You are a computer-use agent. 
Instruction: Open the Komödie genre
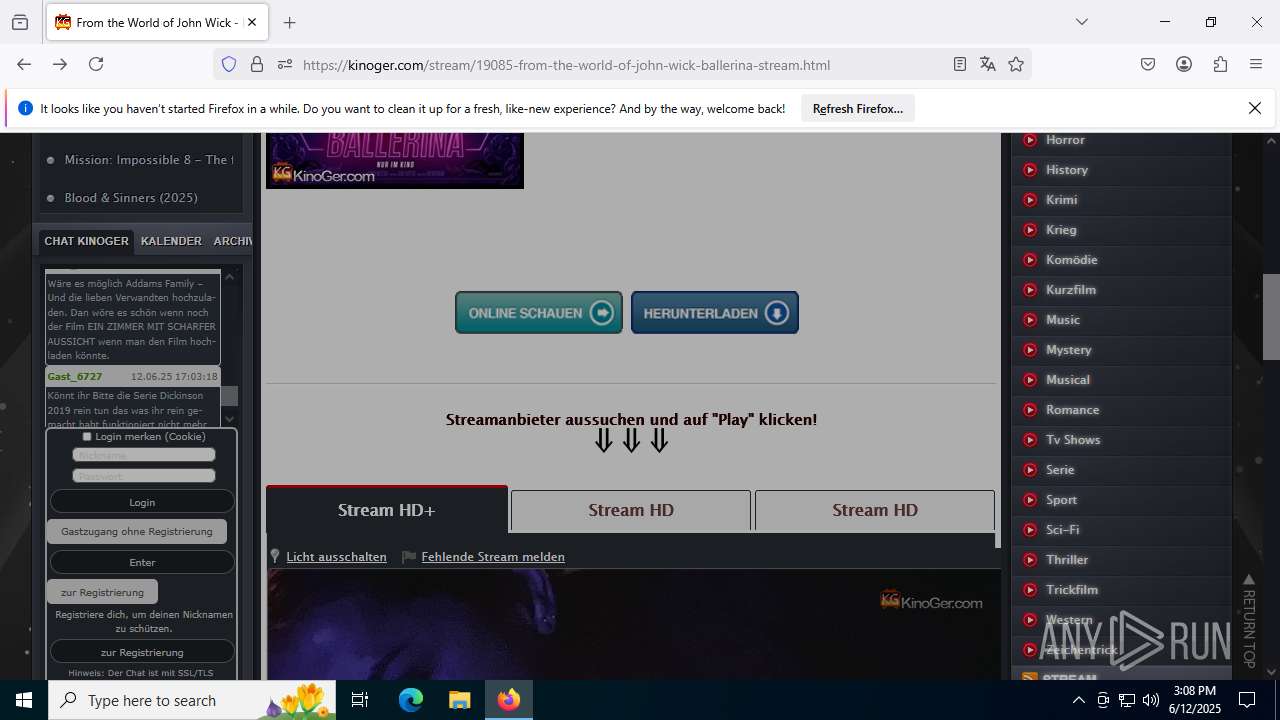click(x=1071, y=260)
